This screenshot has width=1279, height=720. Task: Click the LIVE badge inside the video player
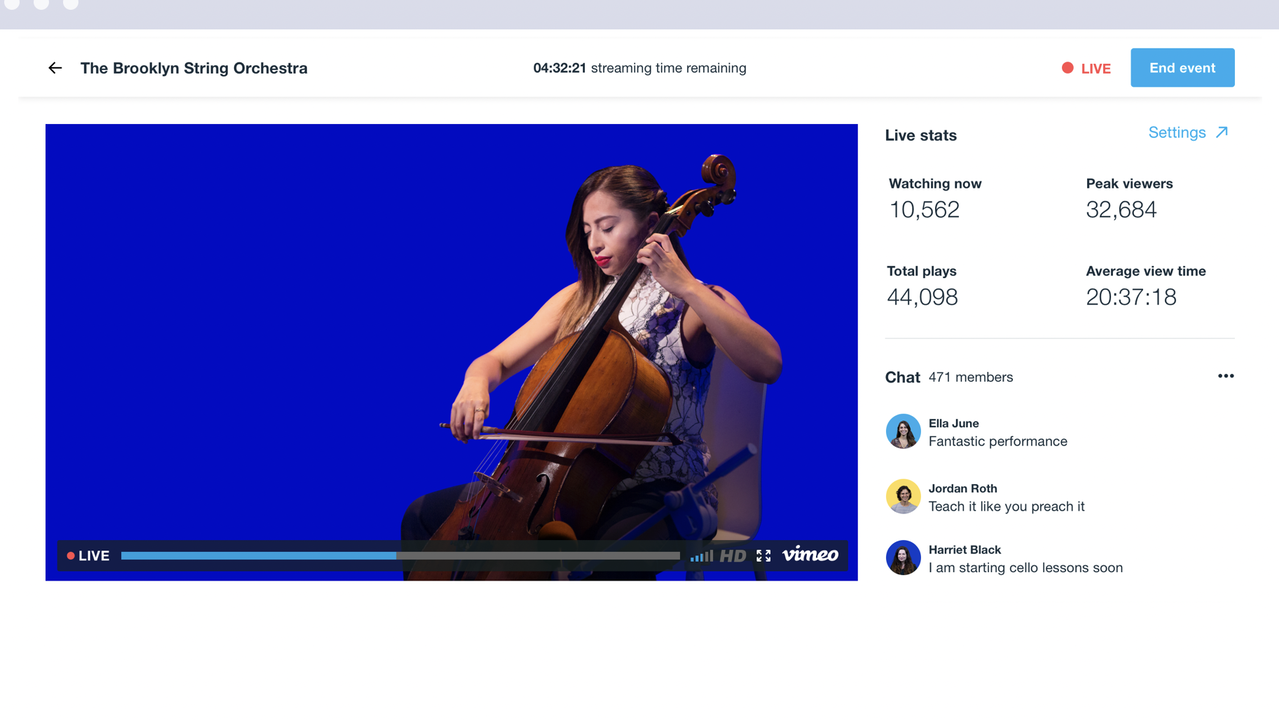point(88,555)
